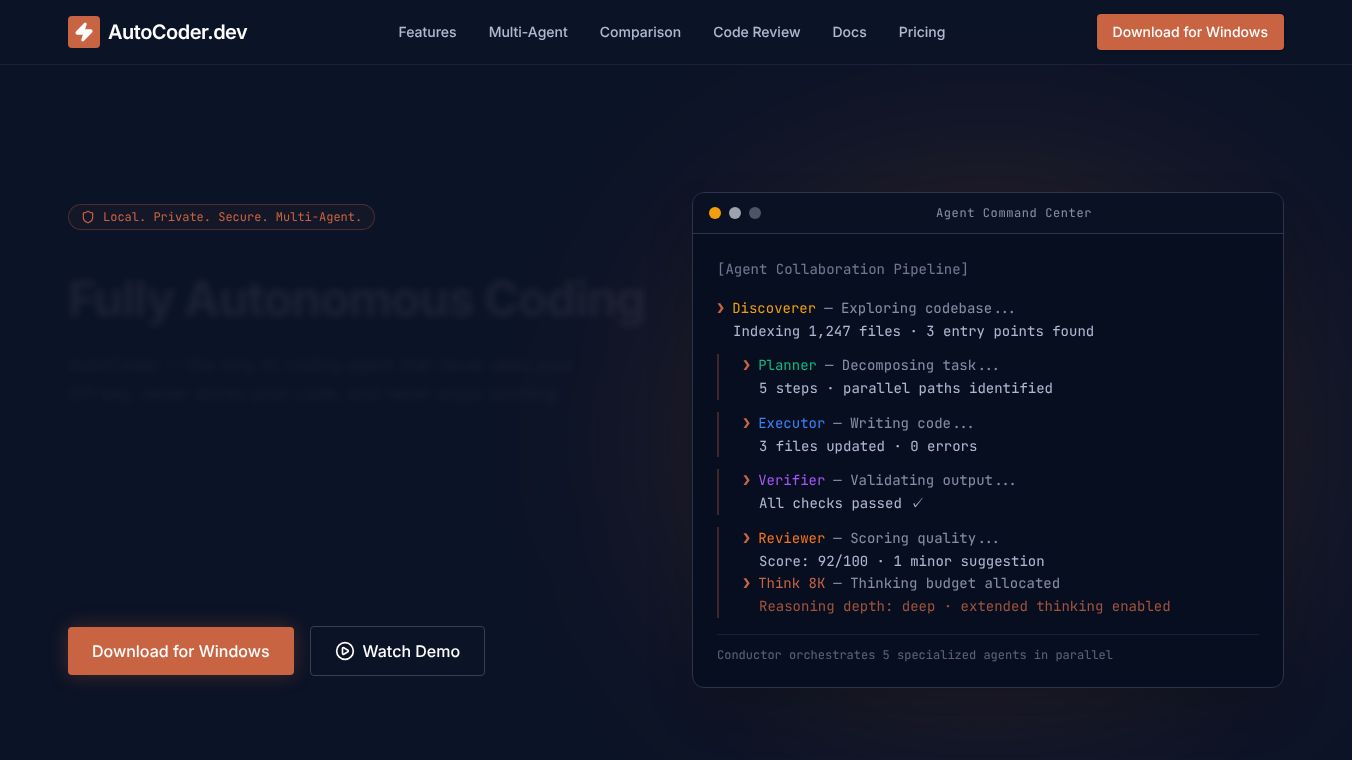1352x760 pixels.
Task: Click the green Planner agent name
Action: point(787,365)
